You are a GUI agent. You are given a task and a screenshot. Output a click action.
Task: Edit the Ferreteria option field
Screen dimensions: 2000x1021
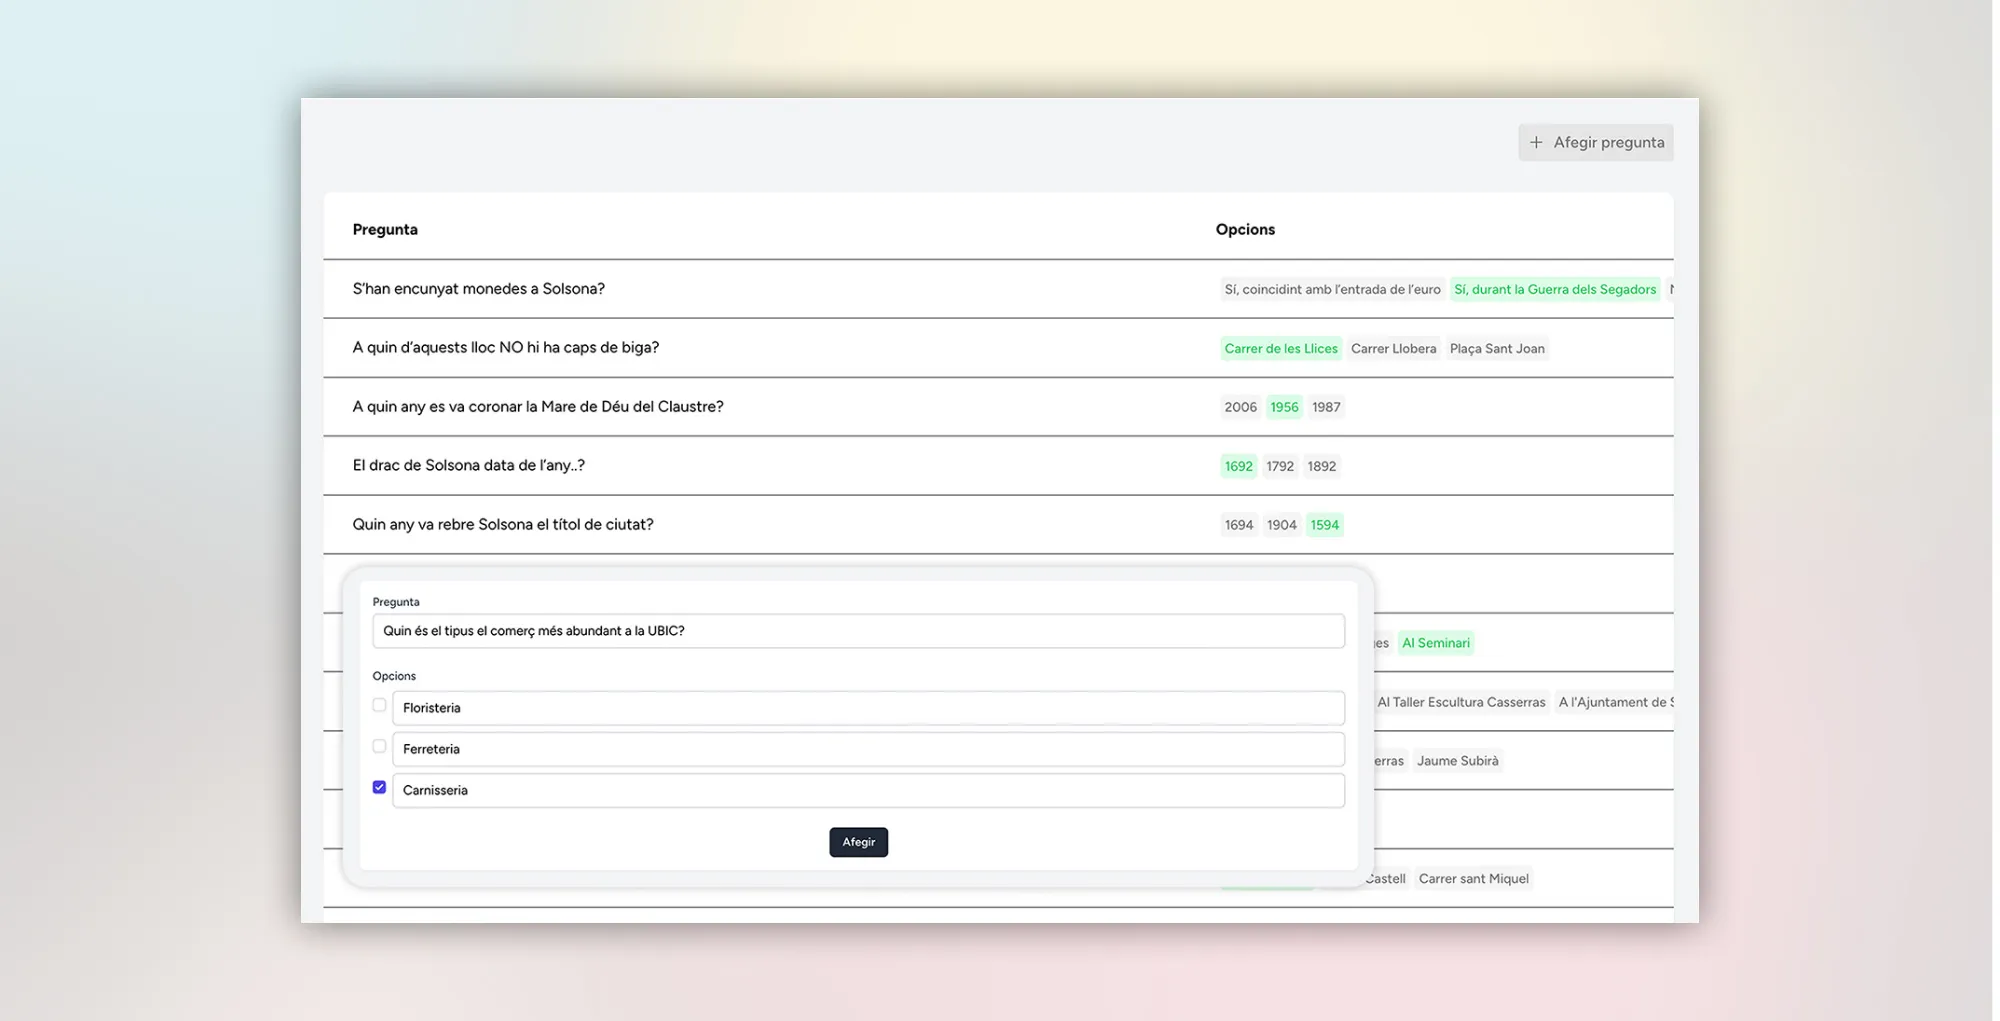point(869,749)
